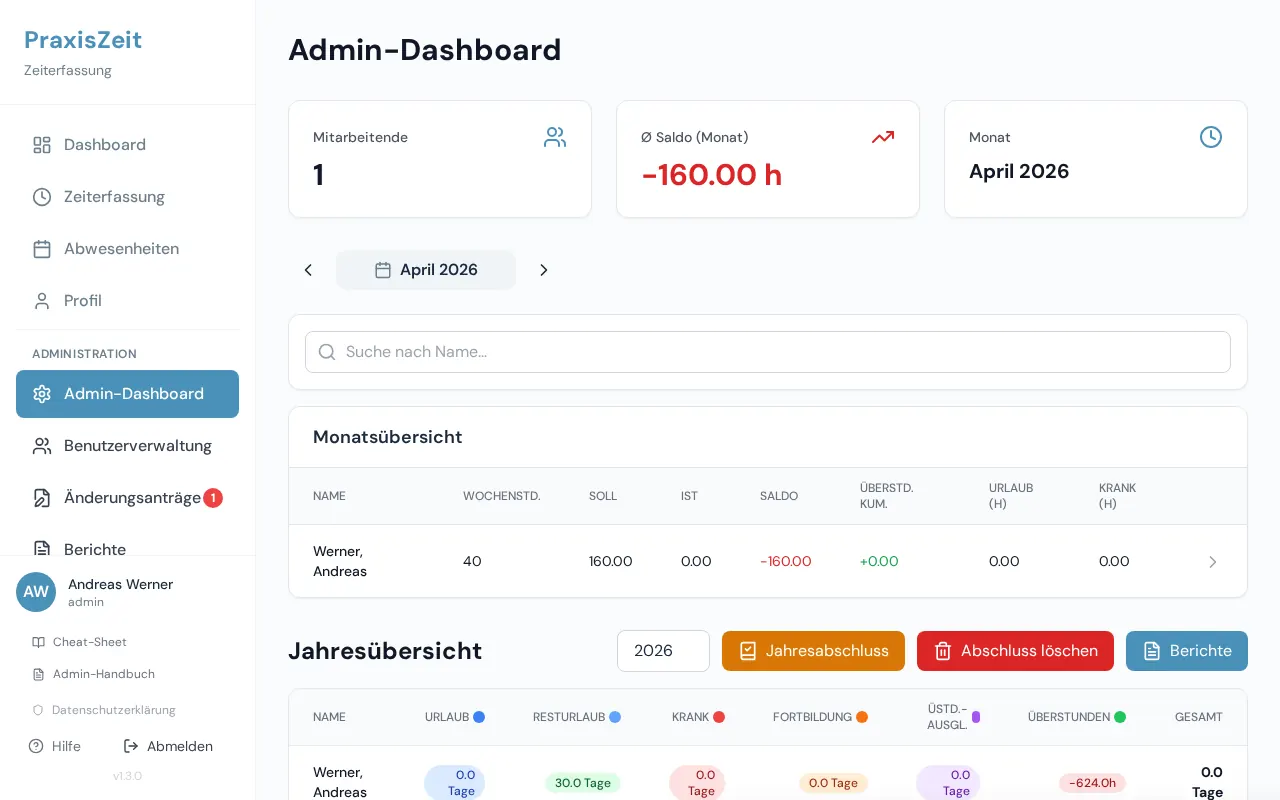Open the Dashboard sidebar item
Screen dimensions: 1280x800
pos(127,145)
